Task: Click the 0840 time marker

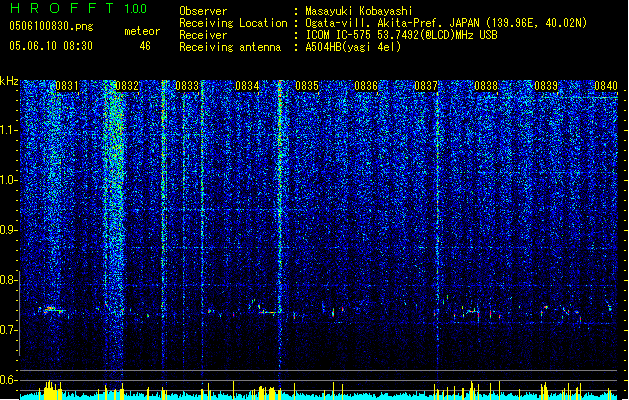Action: pyautogui.click(x=606, y=86)
